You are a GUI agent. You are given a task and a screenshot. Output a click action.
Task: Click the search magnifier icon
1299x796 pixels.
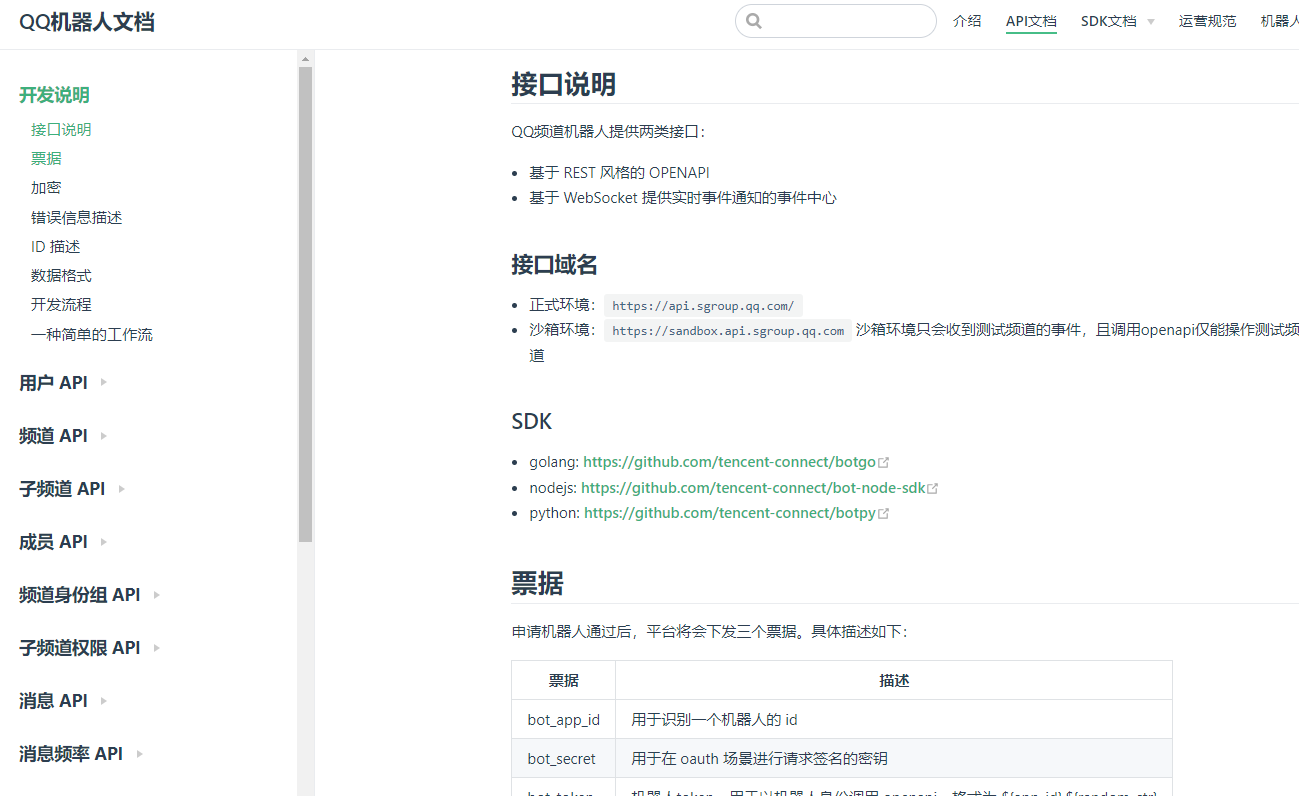coord(754,21)
